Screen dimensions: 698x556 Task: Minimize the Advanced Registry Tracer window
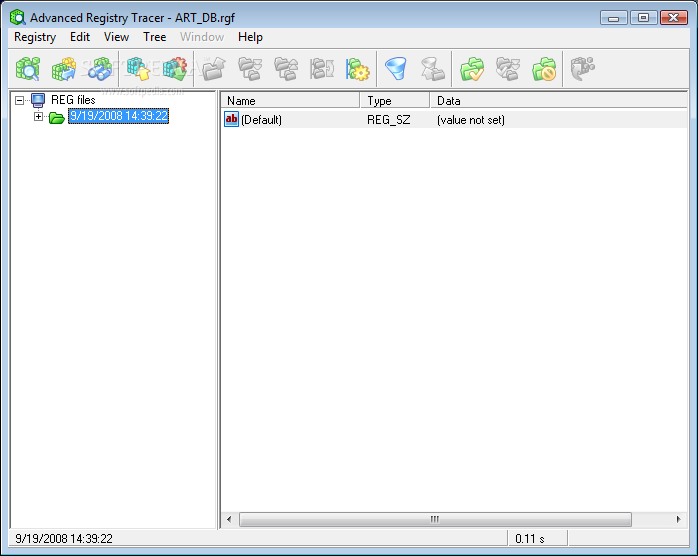click(613, 18)
